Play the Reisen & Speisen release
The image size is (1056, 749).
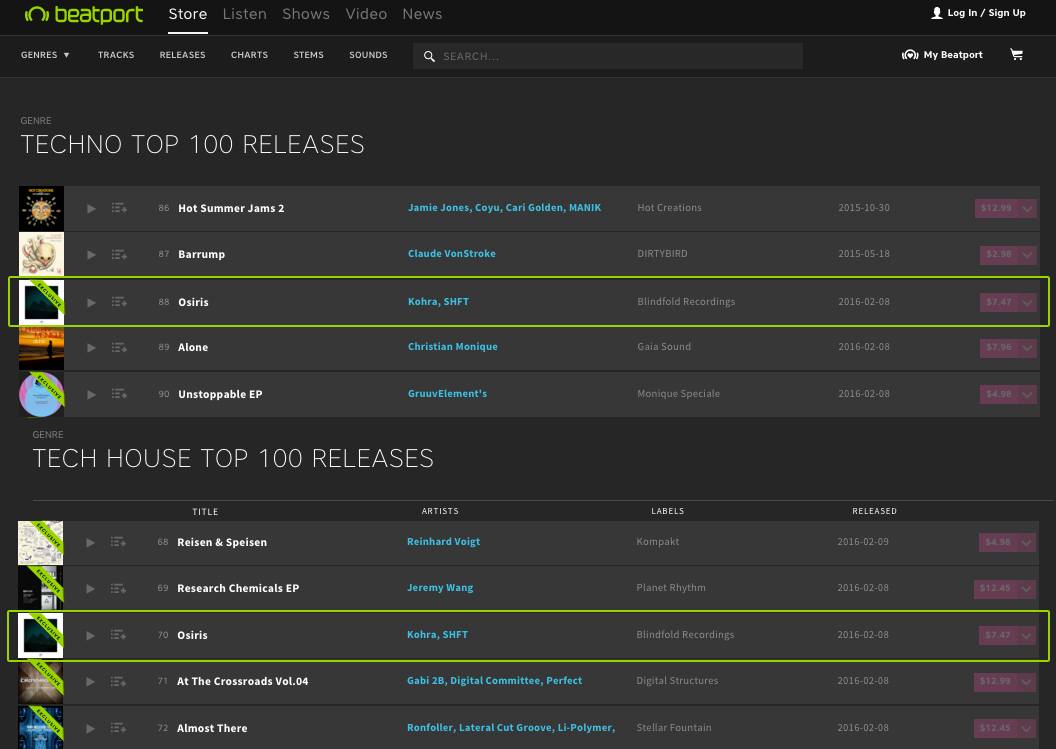click(90, 542)
